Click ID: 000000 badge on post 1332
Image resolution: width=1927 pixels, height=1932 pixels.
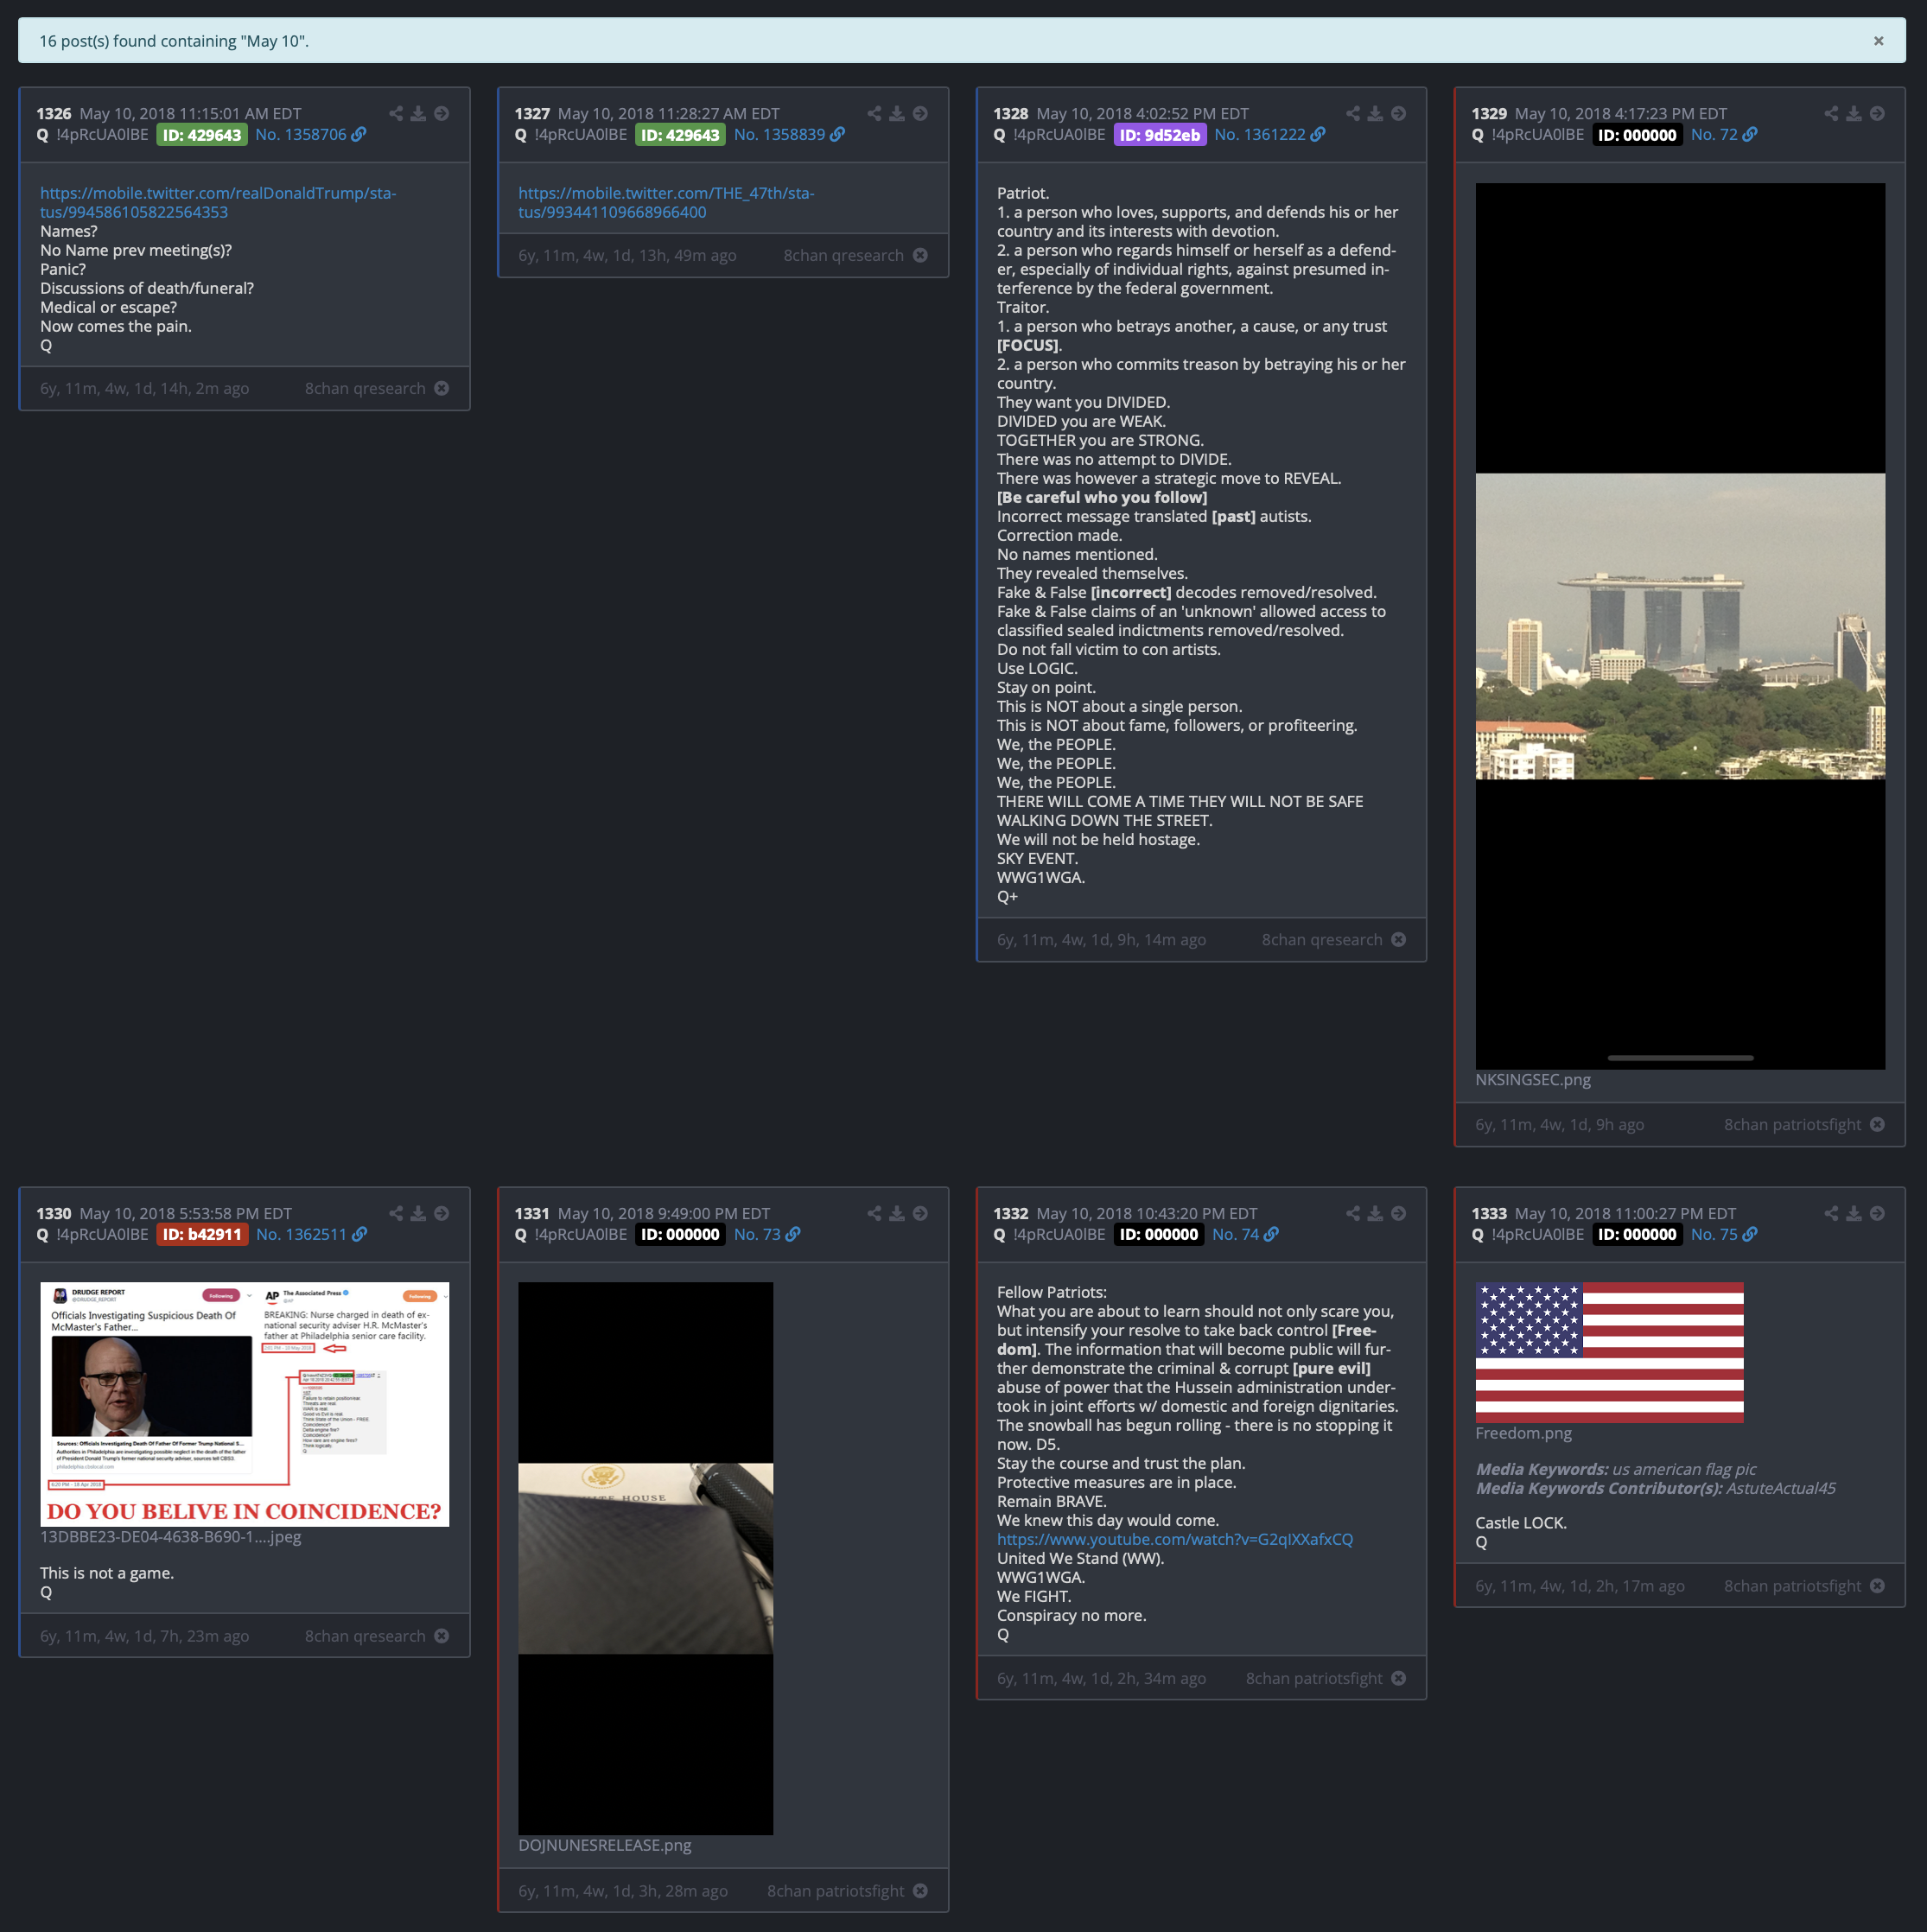[1159, 1234]
